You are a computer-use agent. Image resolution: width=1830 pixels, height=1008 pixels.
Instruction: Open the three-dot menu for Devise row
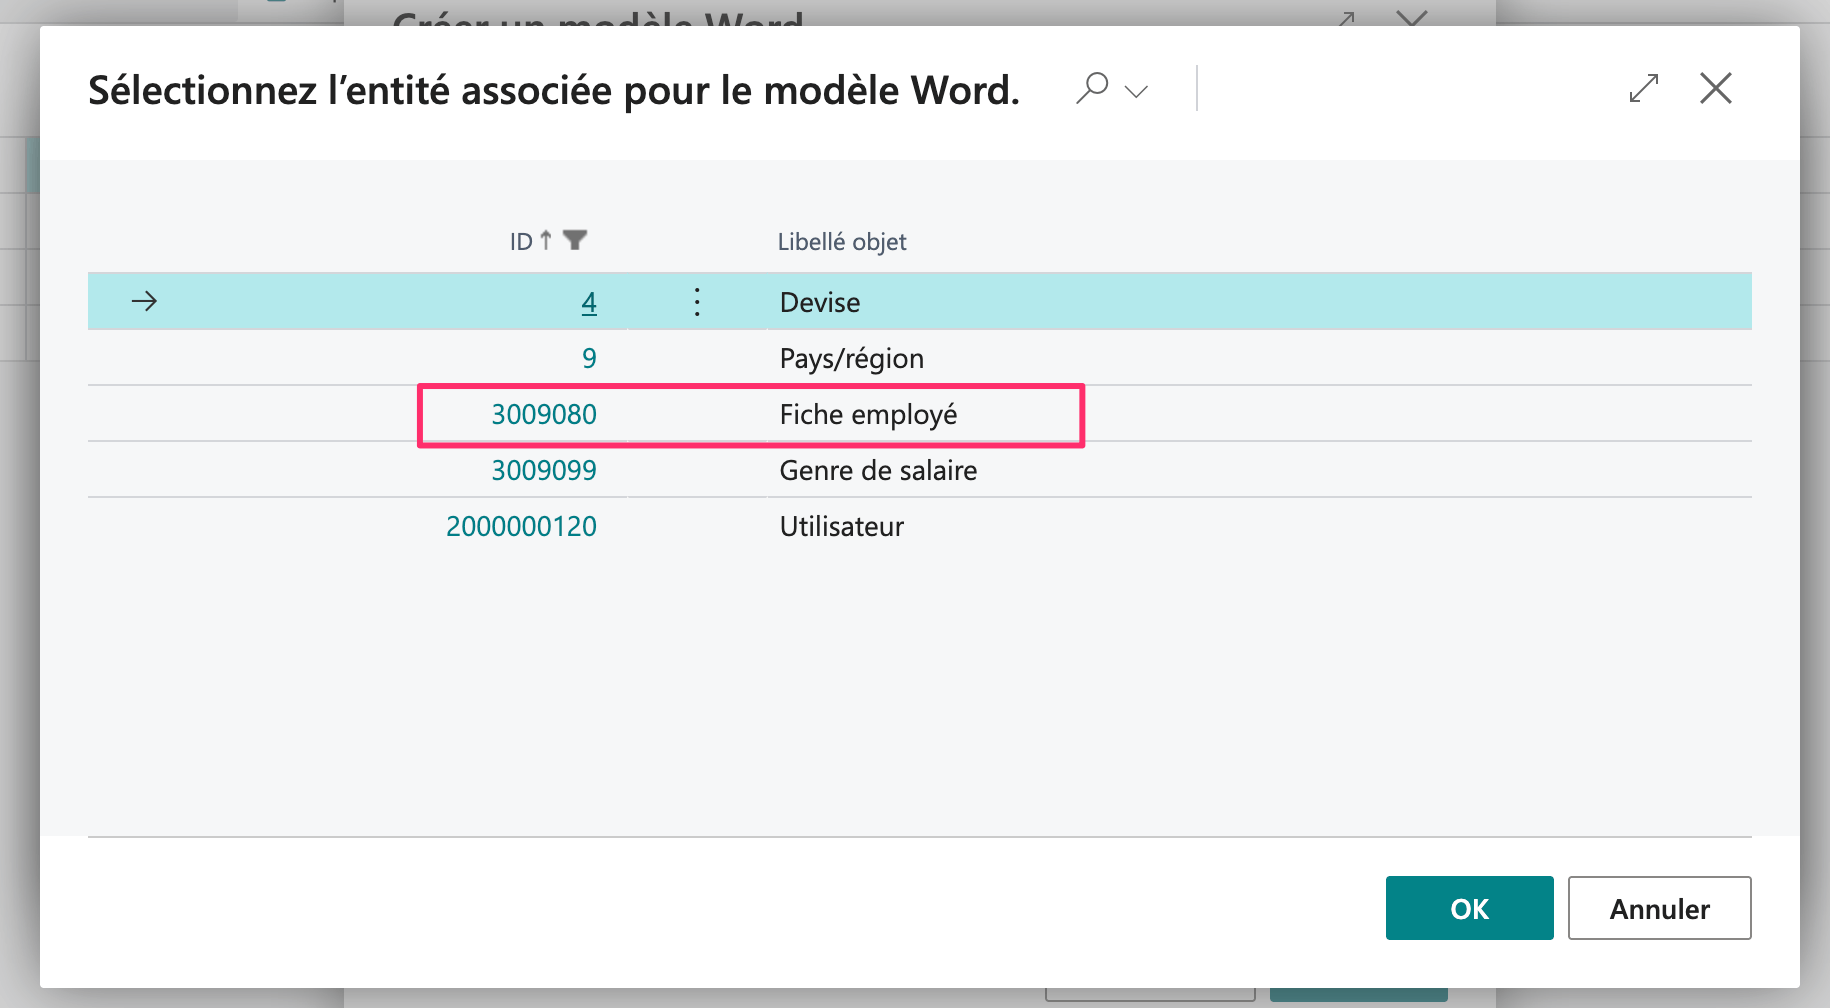697,302
